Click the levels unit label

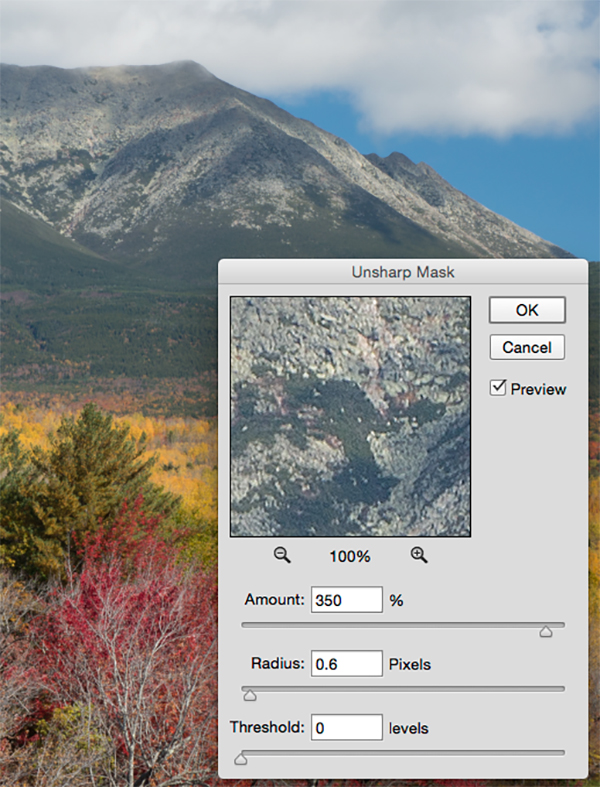click(409, 728)
